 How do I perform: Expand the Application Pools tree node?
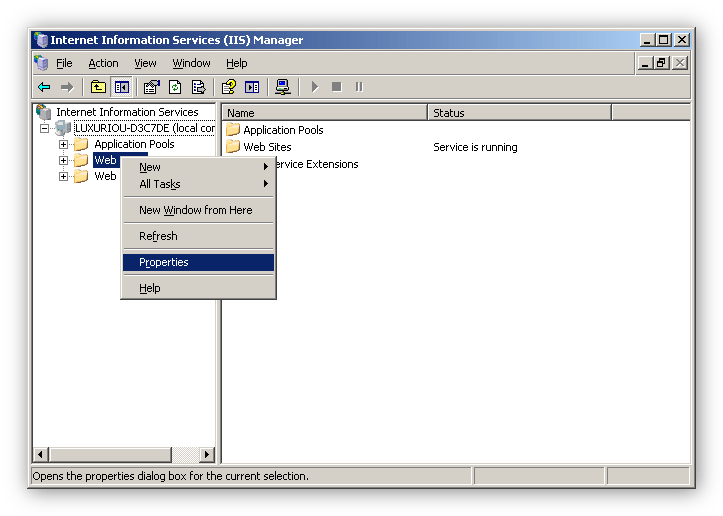pos(64,144)
